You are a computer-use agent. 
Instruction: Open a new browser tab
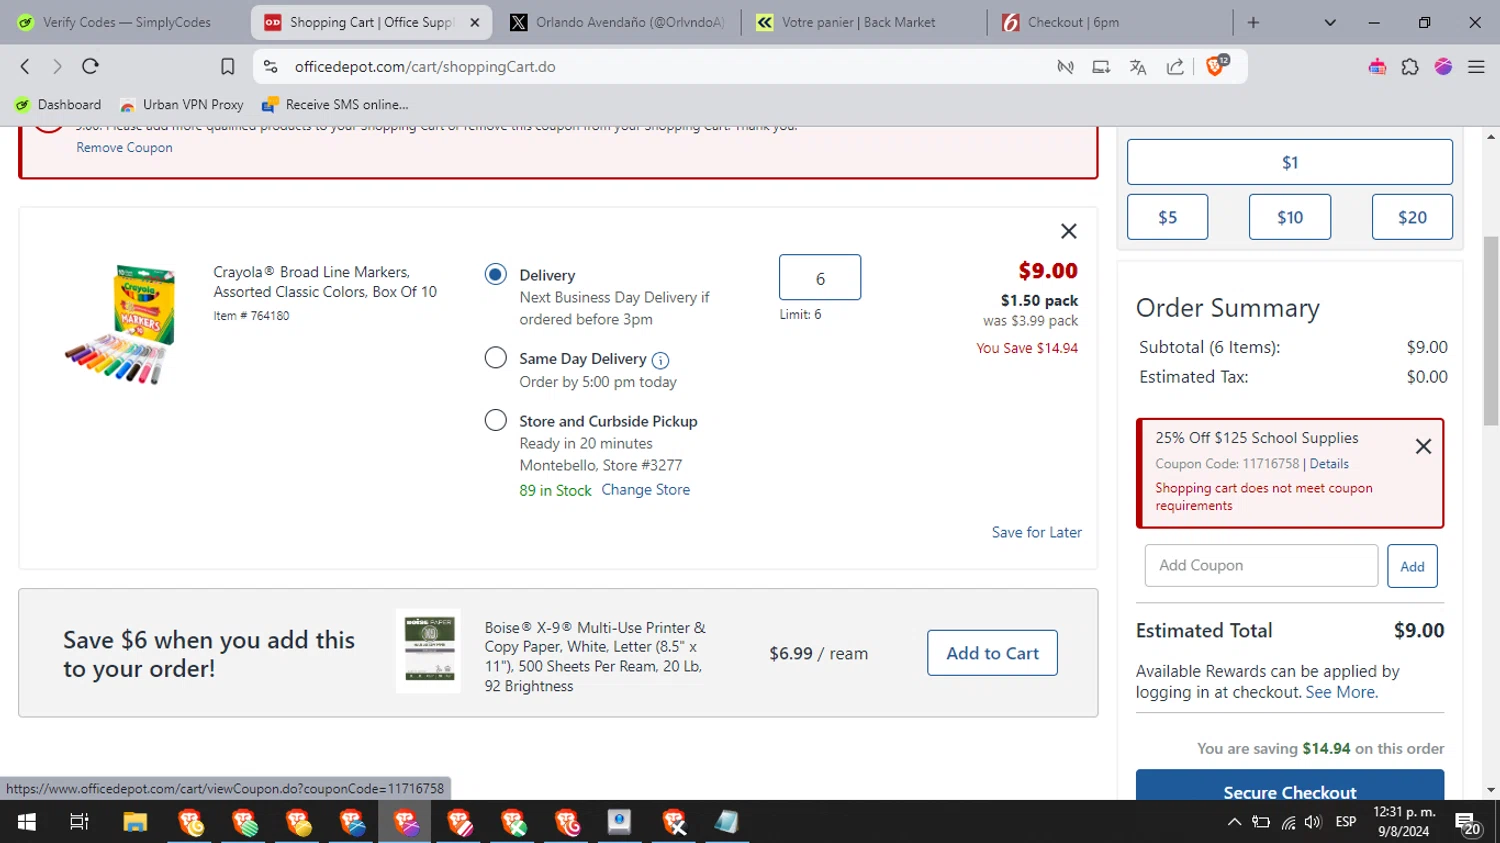1253,22
